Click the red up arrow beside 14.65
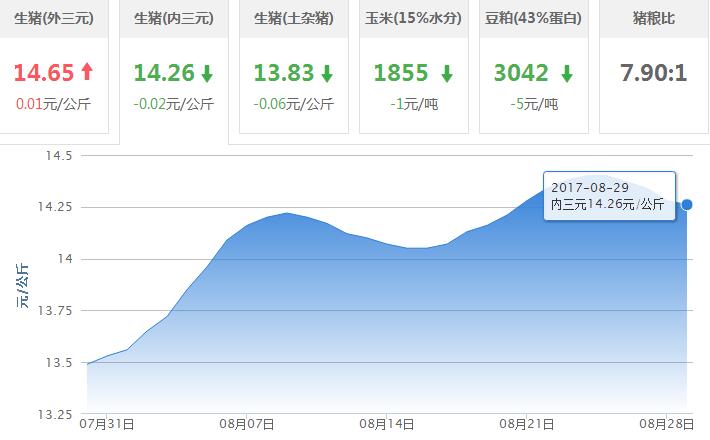 coord(86,72)
